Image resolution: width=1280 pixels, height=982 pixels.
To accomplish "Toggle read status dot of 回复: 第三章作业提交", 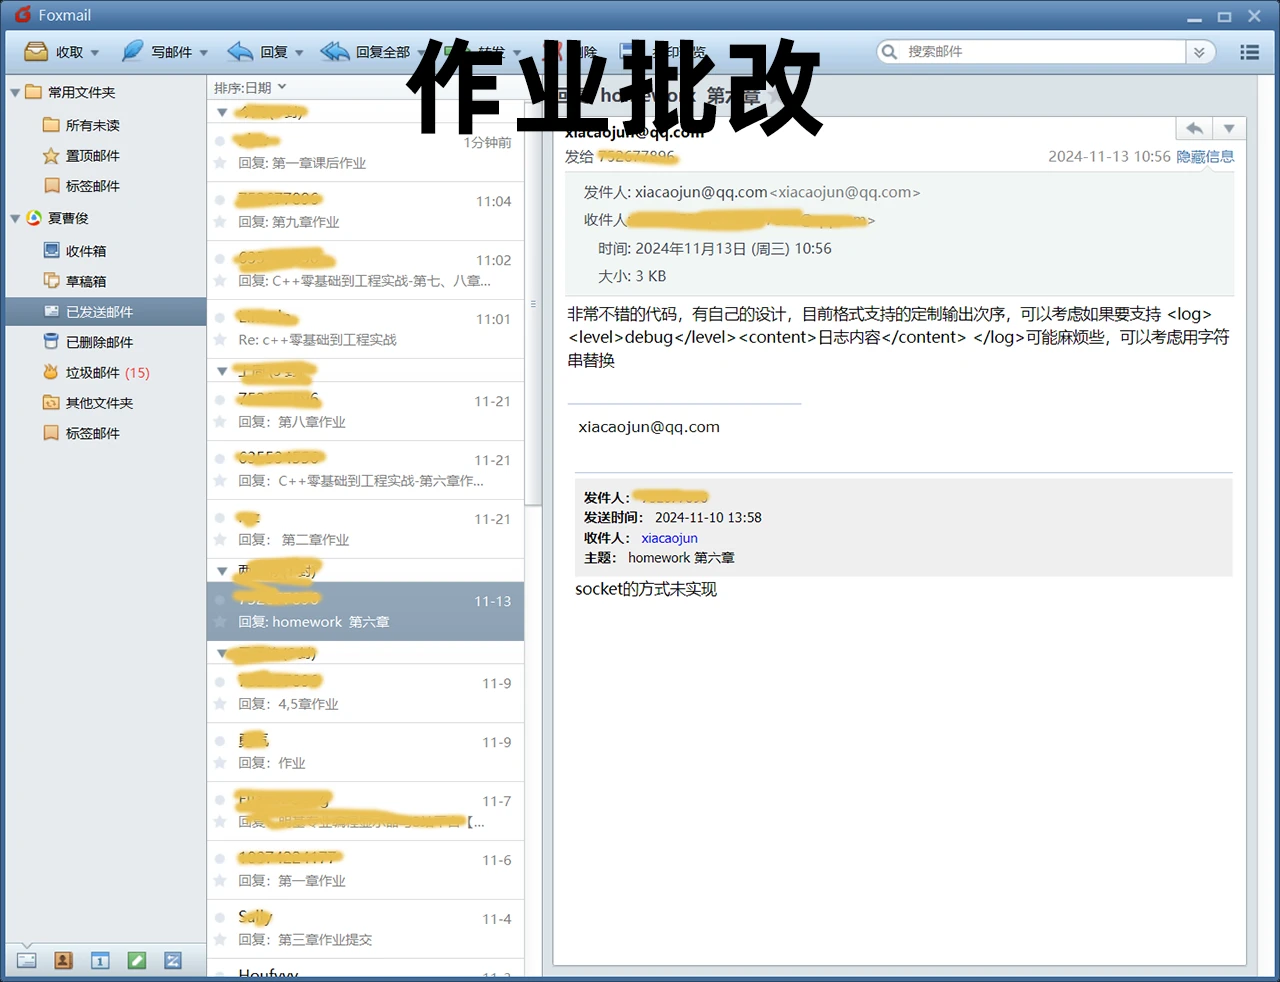I will click(x=220, y=918).
